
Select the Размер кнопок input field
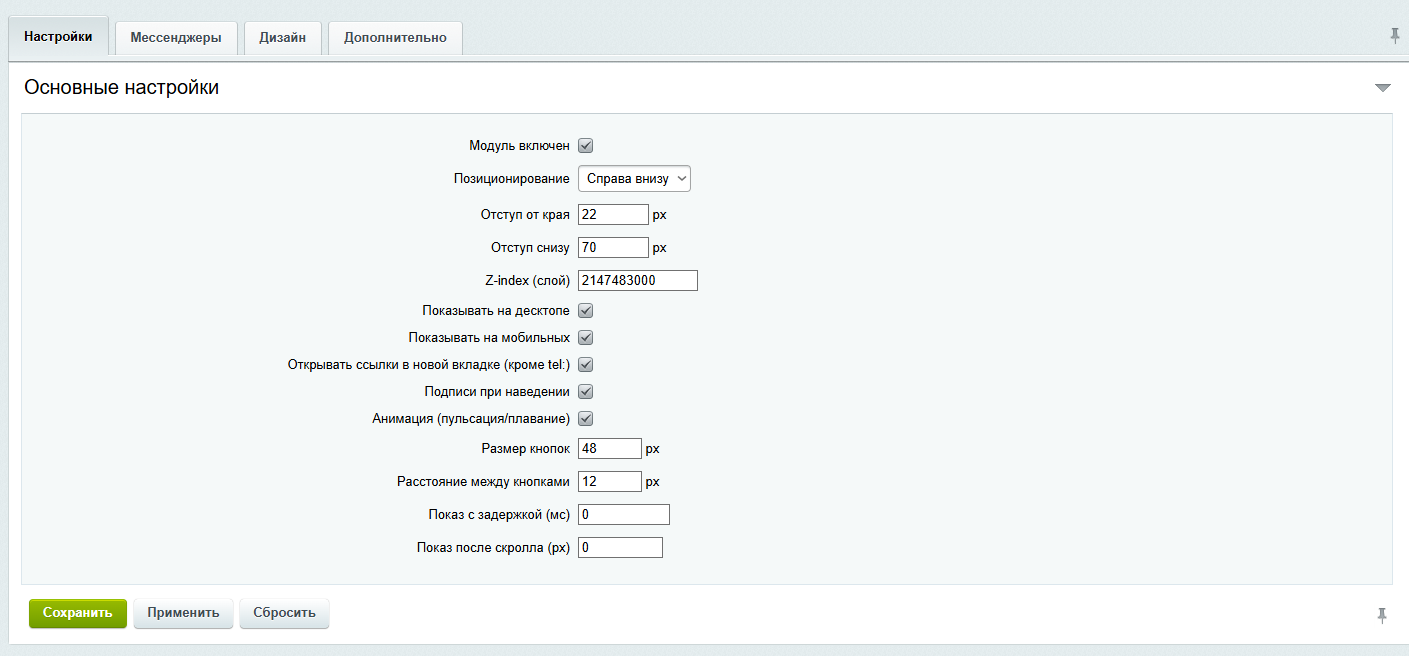[610, 448]
